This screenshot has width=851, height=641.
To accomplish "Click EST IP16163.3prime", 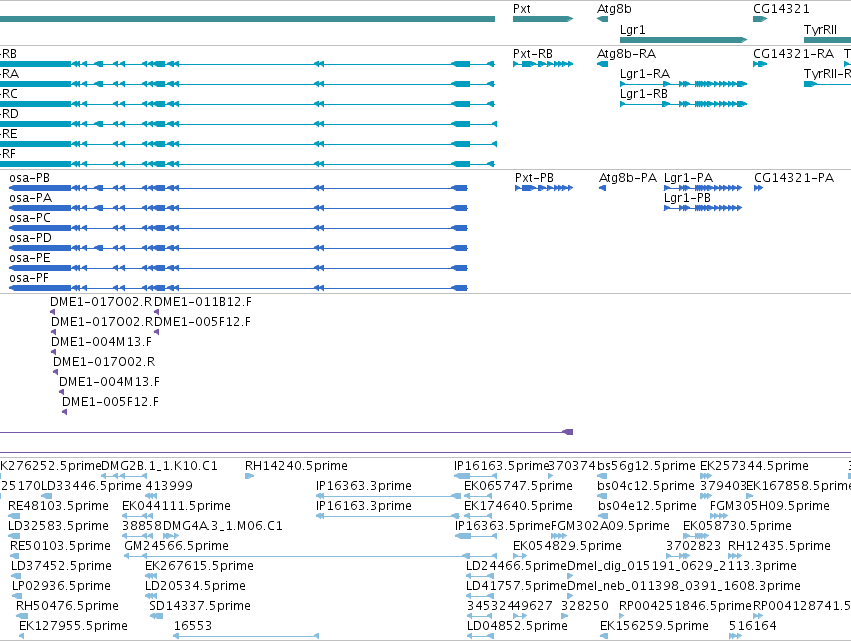I will pos(364,506).
